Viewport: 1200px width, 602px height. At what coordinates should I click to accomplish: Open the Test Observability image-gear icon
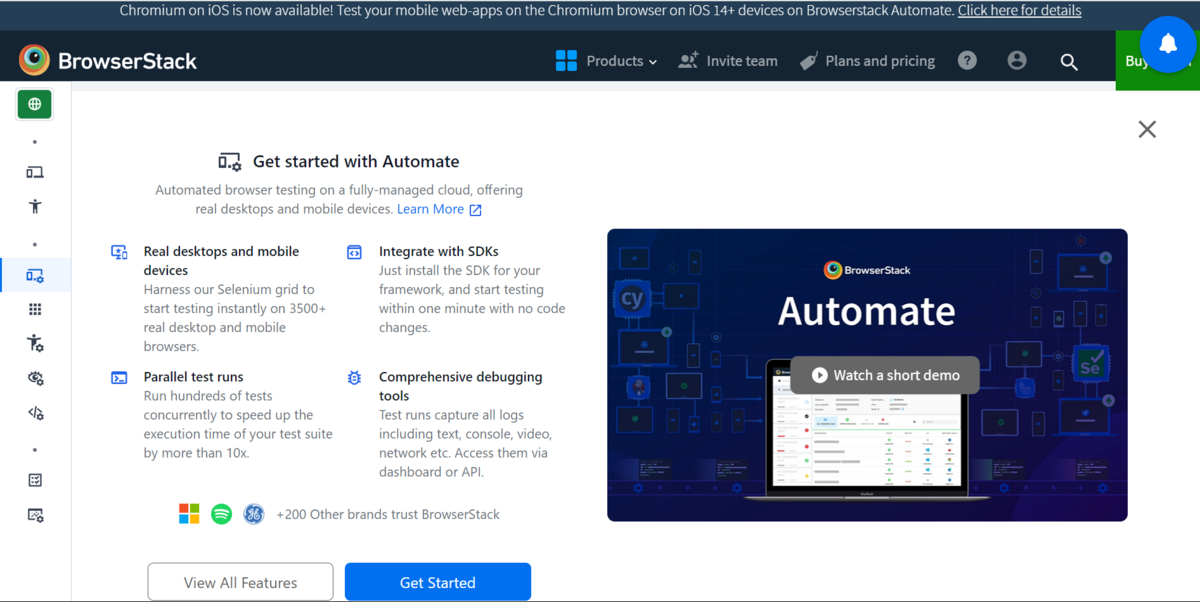(35, 515)
